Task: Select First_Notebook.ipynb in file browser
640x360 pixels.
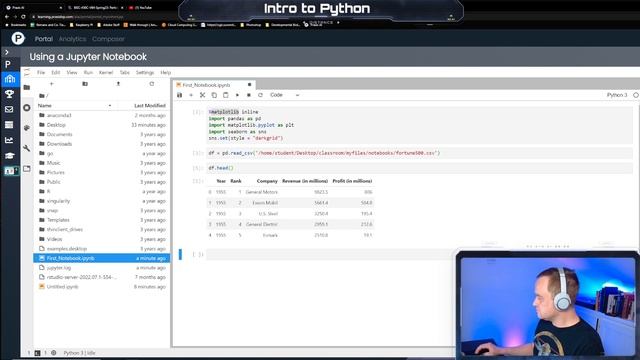Action: coord(101,258)
